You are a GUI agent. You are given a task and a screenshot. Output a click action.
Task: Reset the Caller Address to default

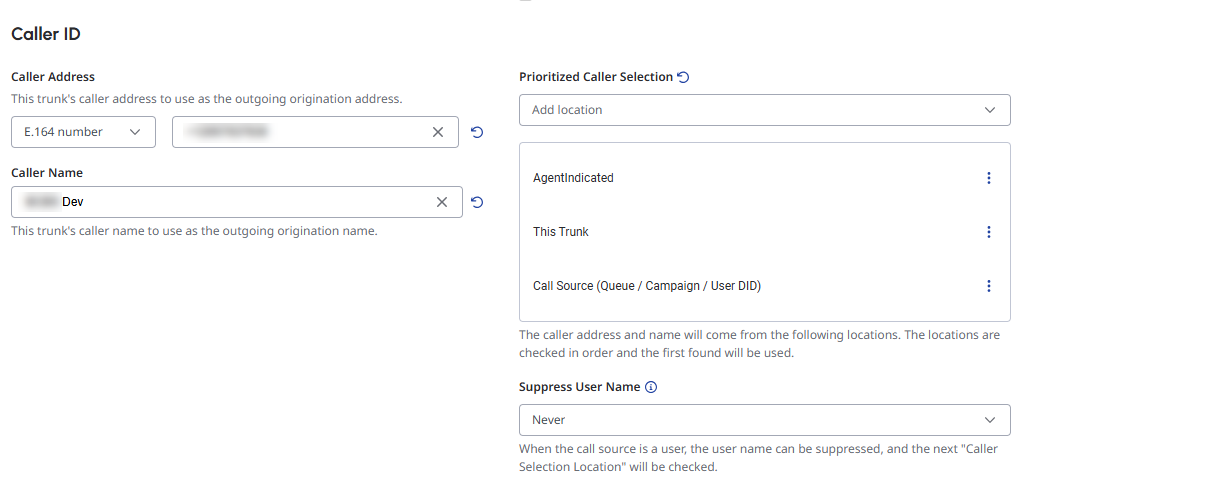click(477, 132)
